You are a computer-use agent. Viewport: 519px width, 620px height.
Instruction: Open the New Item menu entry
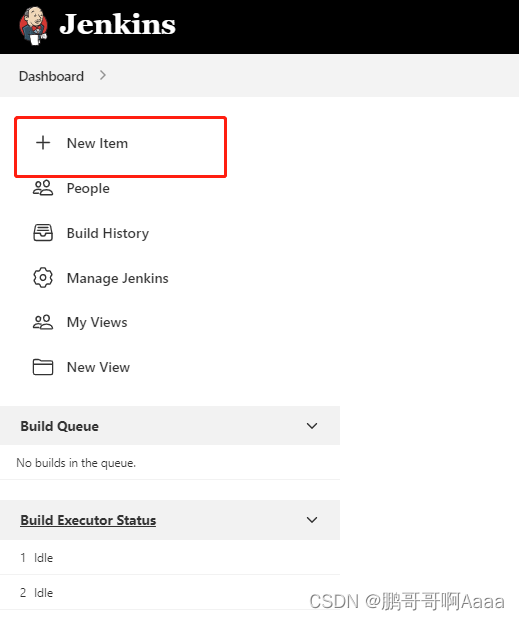click(121, 147)
